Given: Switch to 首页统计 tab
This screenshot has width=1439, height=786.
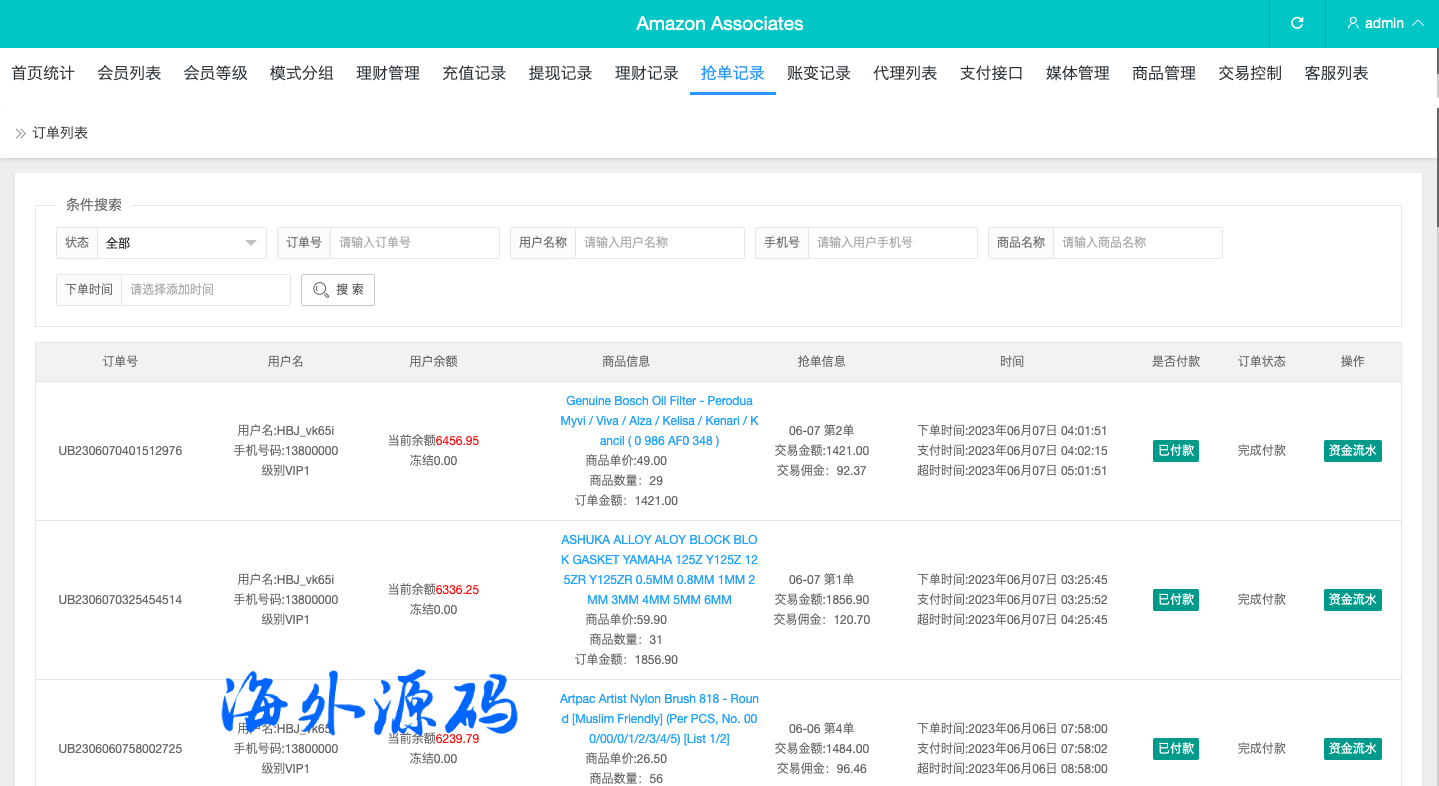Looking at the screenshot, I should pos(43,73).
